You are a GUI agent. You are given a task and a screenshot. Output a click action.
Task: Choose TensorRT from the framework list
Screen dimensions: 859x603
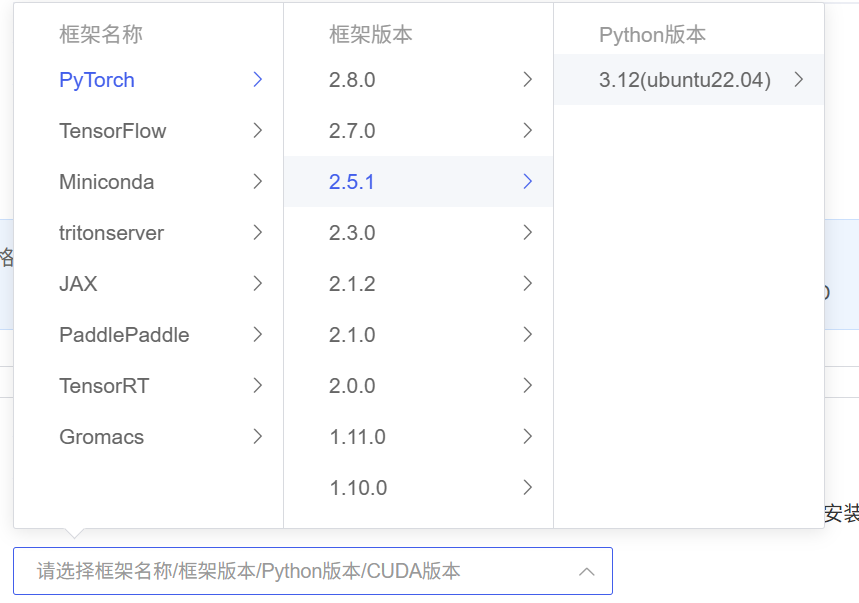pos(148,386)
